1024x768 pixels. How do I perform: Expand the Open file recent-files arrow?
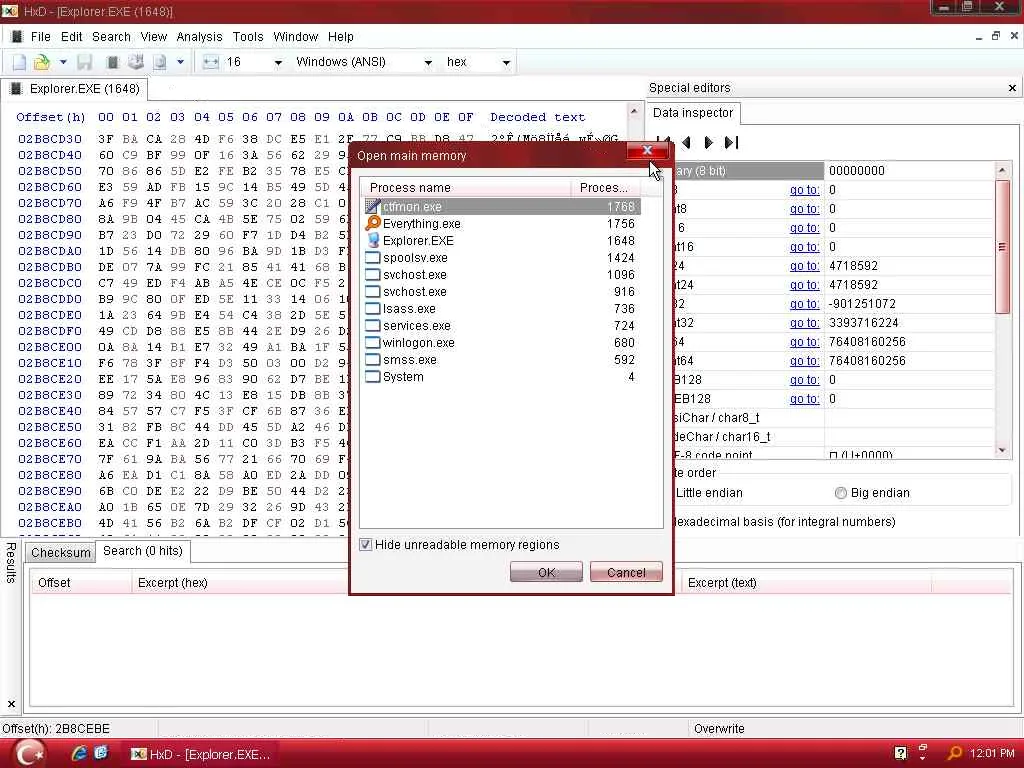pyautogui.click(x=63, y=62)
